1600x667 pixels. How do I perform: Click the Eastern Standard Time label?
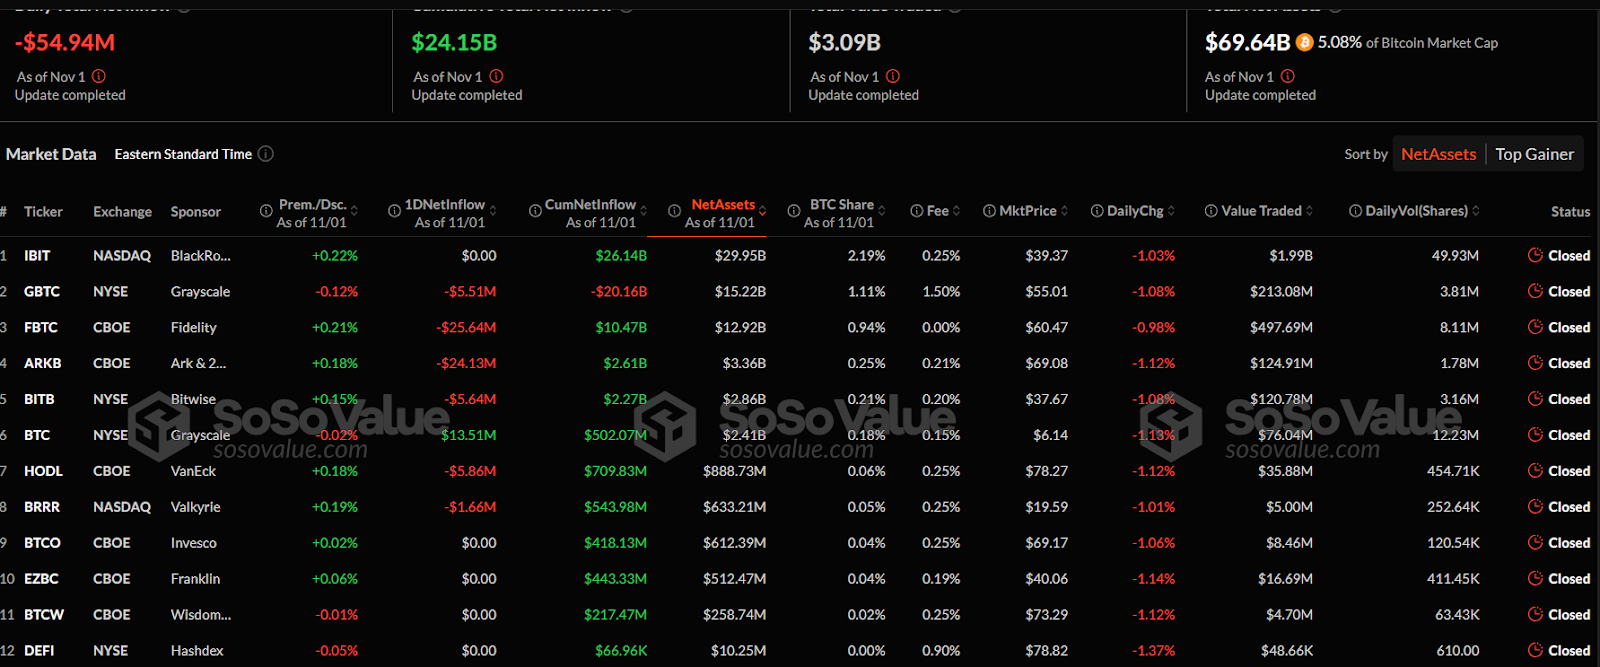coord(183,154)
